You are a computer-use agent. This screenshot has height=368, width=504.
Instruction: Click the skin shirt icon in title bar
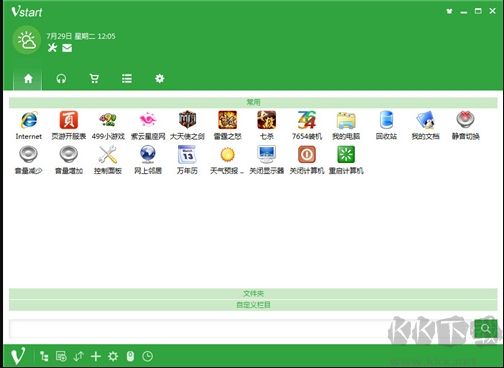(449, 11)
